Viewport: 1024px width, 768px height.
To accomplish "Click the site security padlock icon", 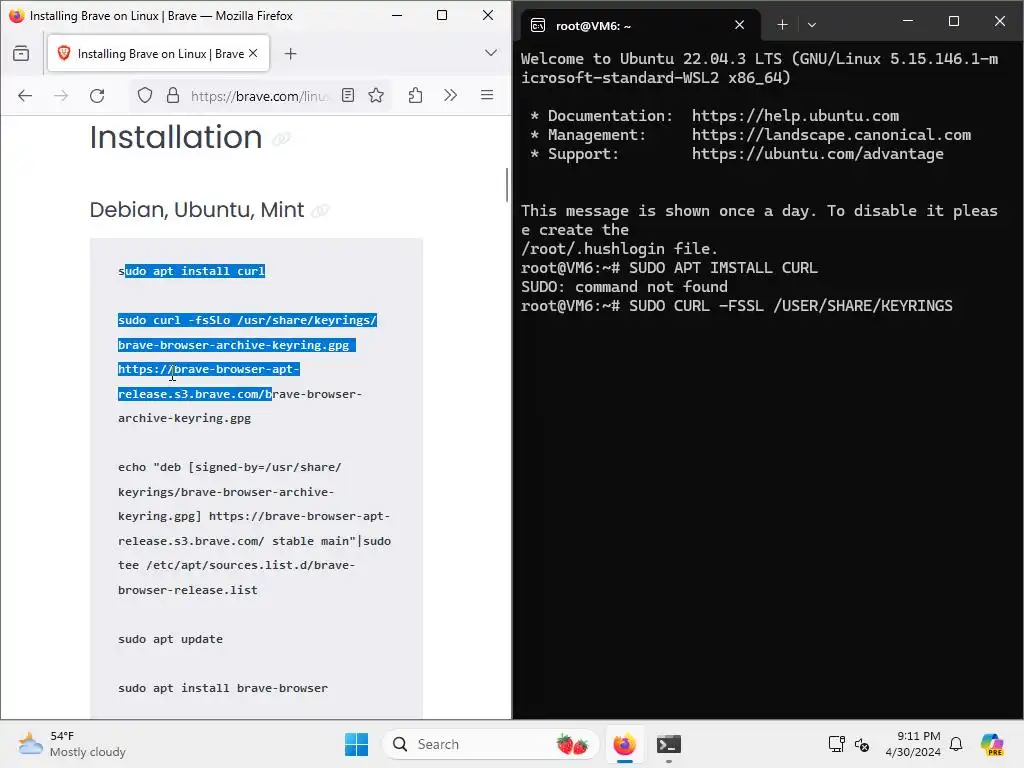I will pos(173,96).
